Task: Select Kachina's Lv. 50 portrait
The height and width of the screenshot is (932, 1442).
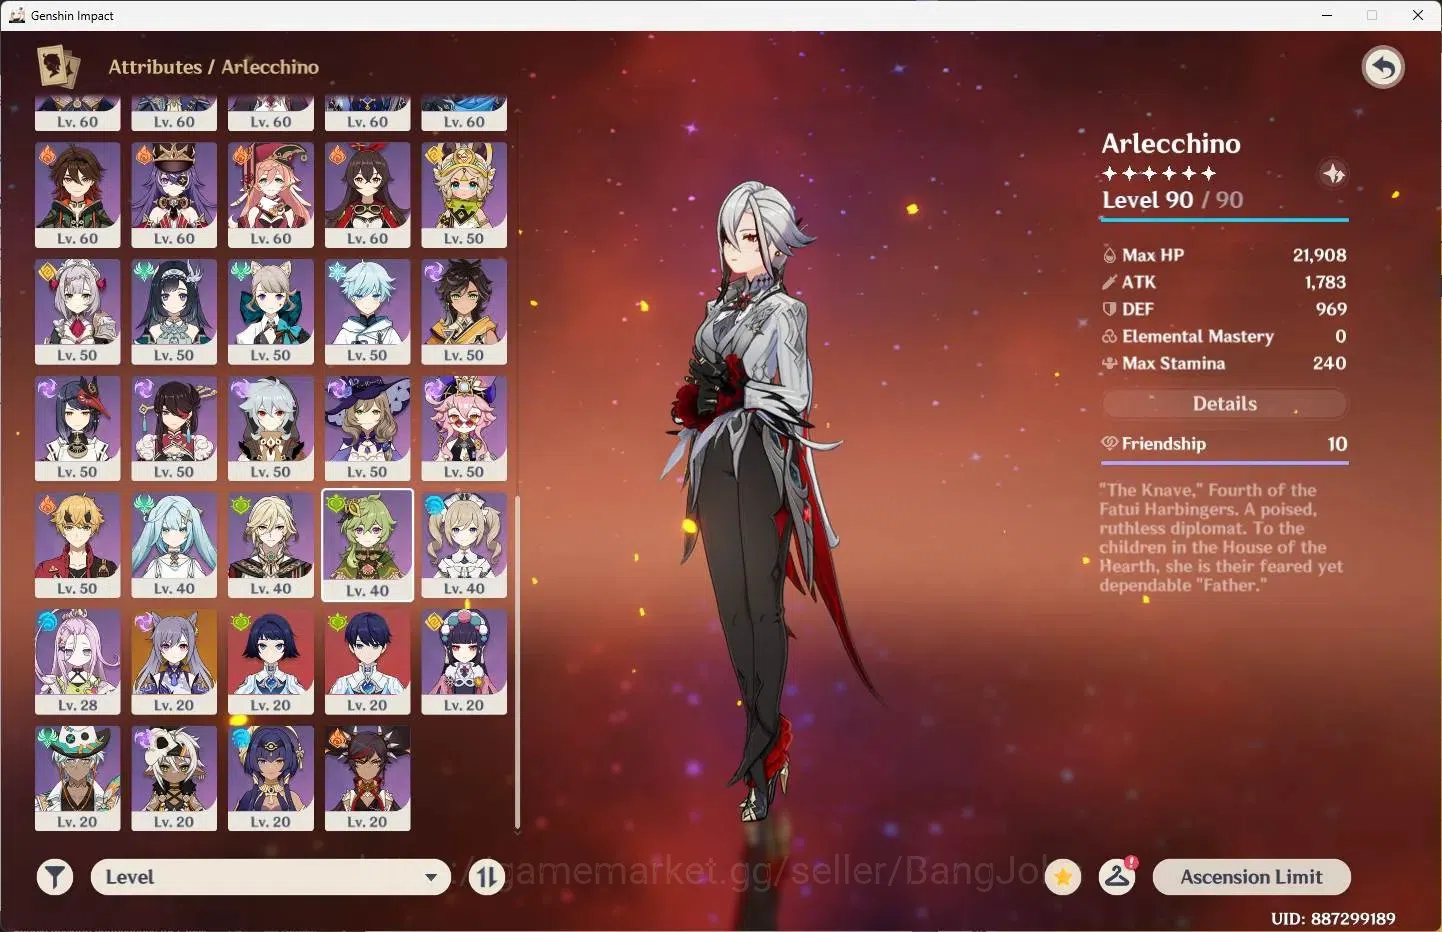Action: (x=464, y=195)
